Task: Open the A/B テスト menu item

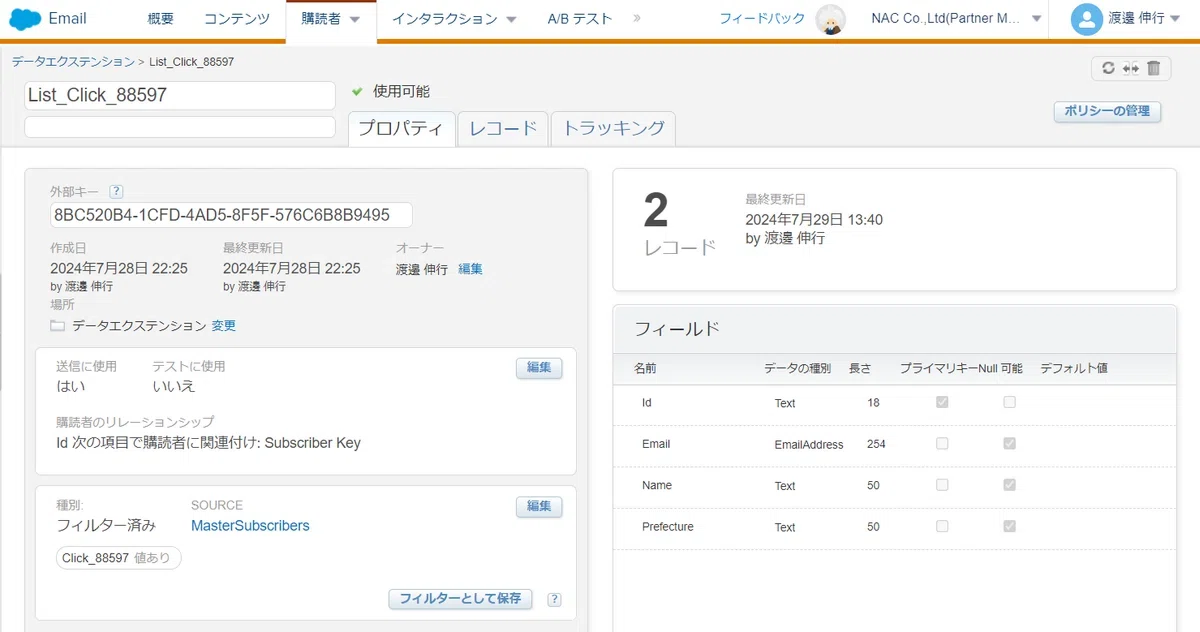Action: tap(580, 19)
